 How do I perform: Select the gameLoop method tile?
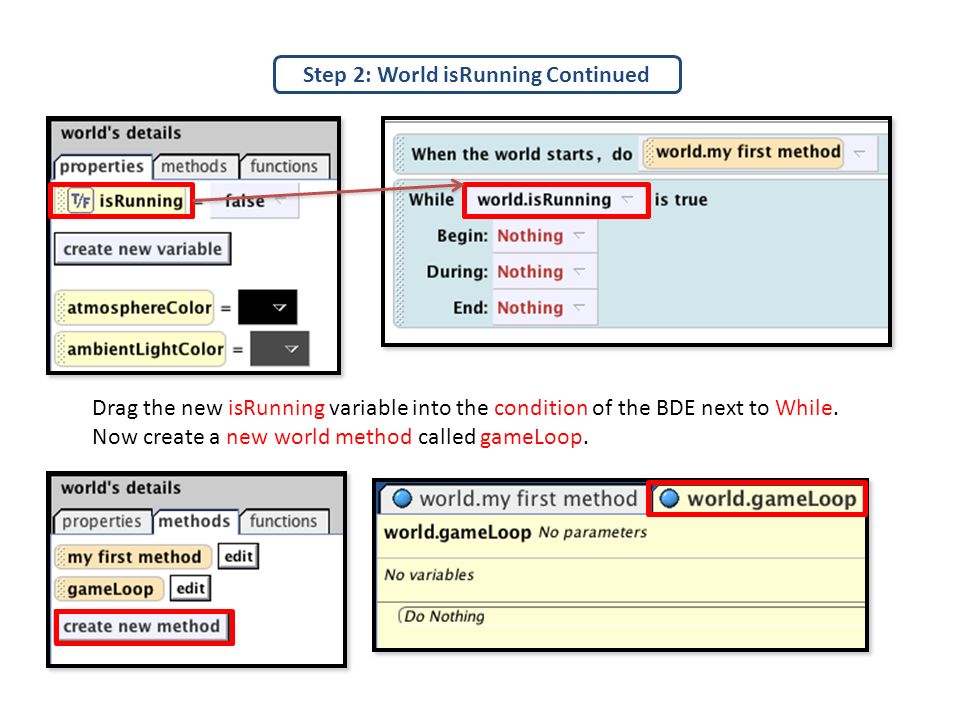[x=110, y=589]
